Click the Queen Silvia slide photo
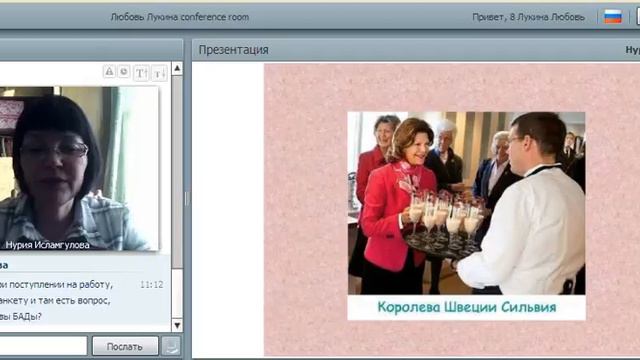The width and height of the screenshot is (640, 360). click(466, 203)
